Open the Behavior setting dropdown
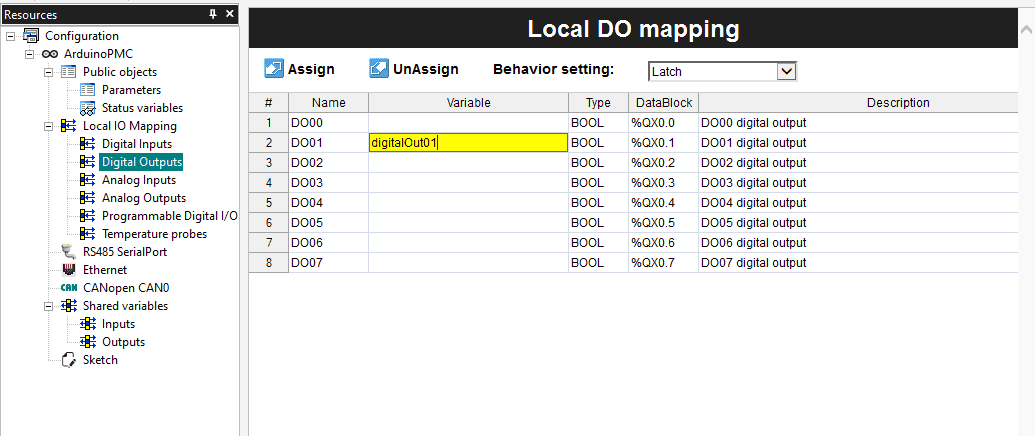This screenshot has height=436, width=1035. pos(786,71)
